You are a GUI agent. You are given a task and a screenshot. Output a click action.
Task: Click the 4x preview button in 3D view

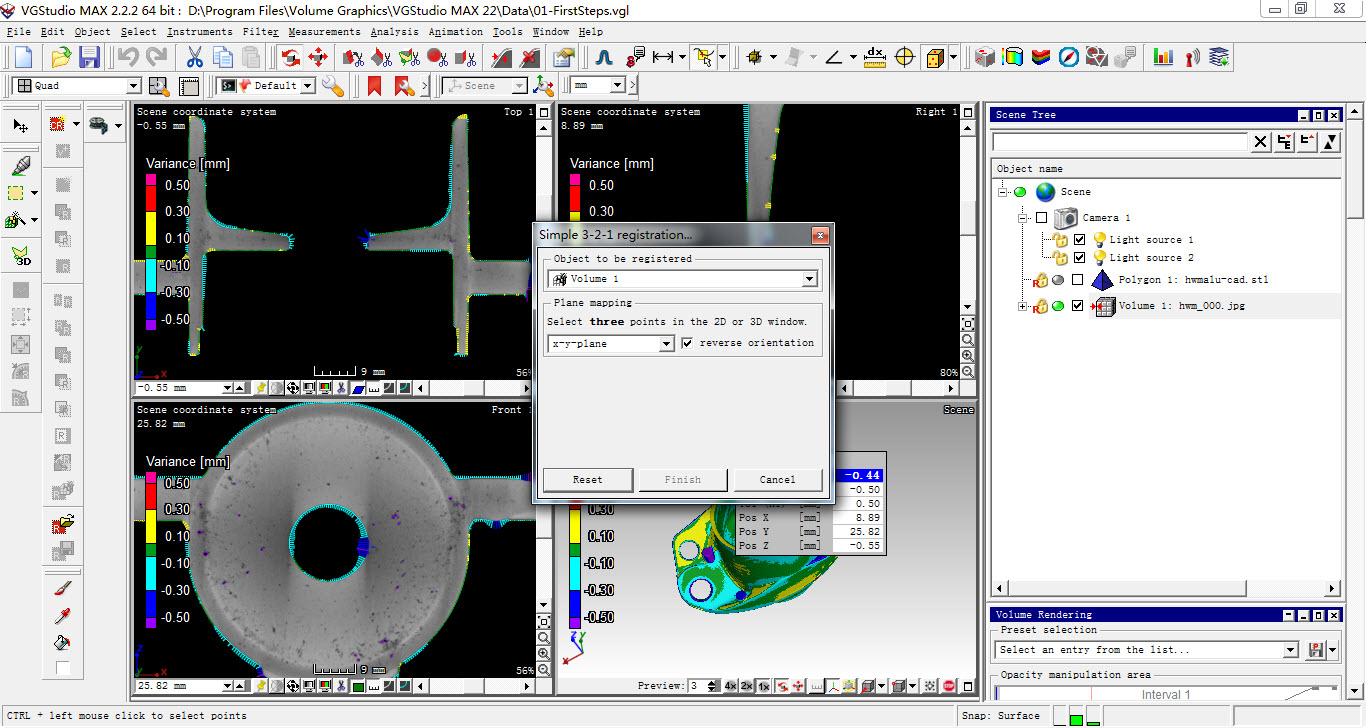[x=731, y=686]
